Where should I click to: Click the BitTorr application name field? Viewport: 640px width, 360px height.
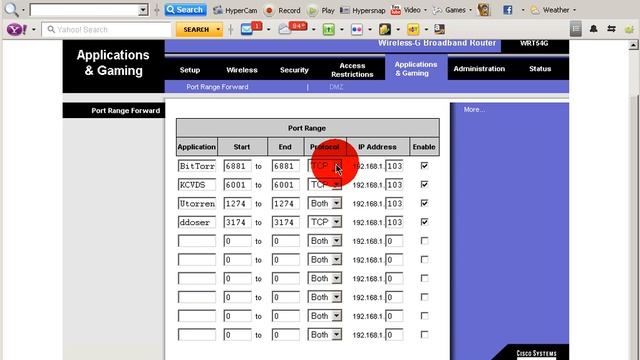(197, 166)
